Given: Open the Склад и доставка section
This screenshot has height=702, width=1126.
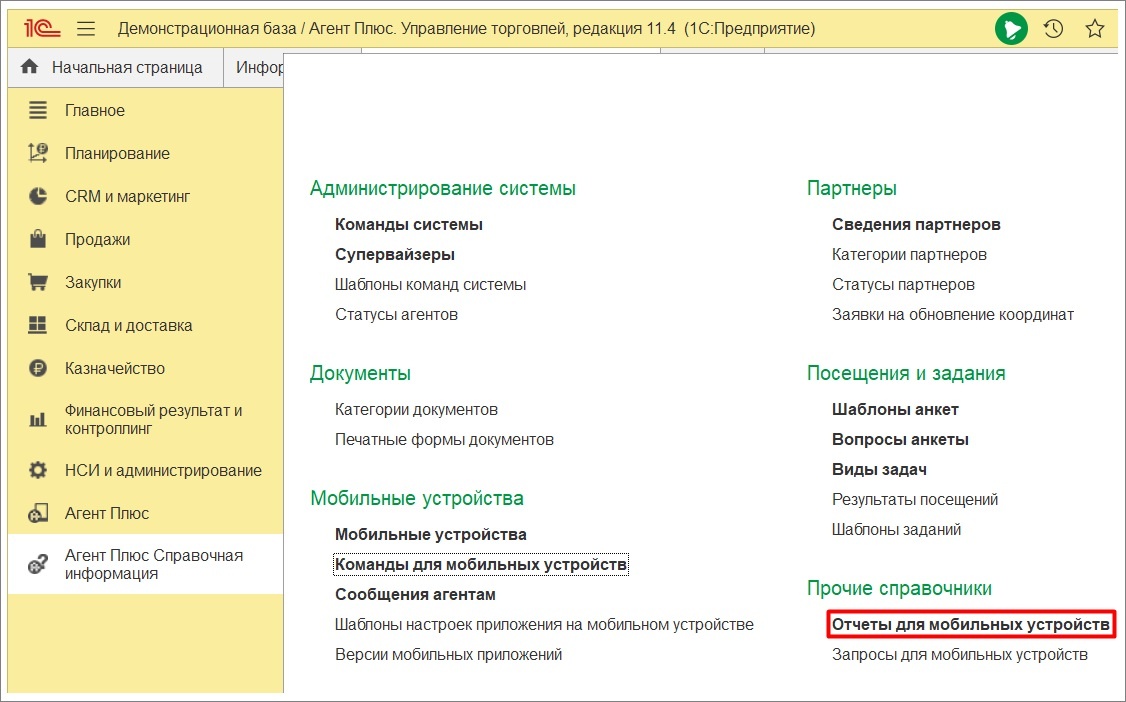Looking at the screenshot, I should [x=129, y=326].
